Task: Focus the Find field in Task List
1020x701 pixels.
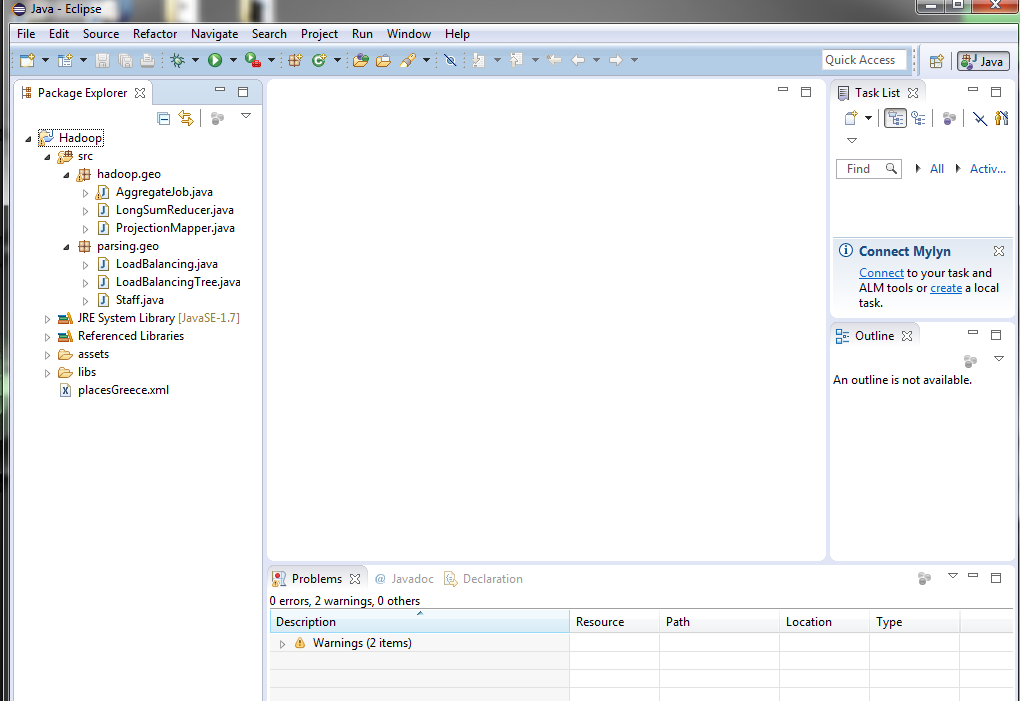Action: (868, 169)
